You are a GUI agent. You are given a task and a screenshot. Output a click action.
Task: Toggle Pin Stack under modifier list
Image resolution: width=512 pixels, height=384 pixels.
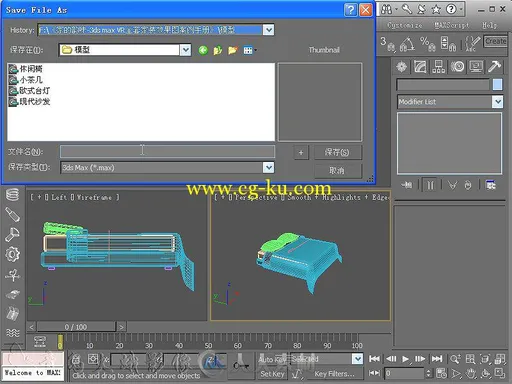click(407, 185)
